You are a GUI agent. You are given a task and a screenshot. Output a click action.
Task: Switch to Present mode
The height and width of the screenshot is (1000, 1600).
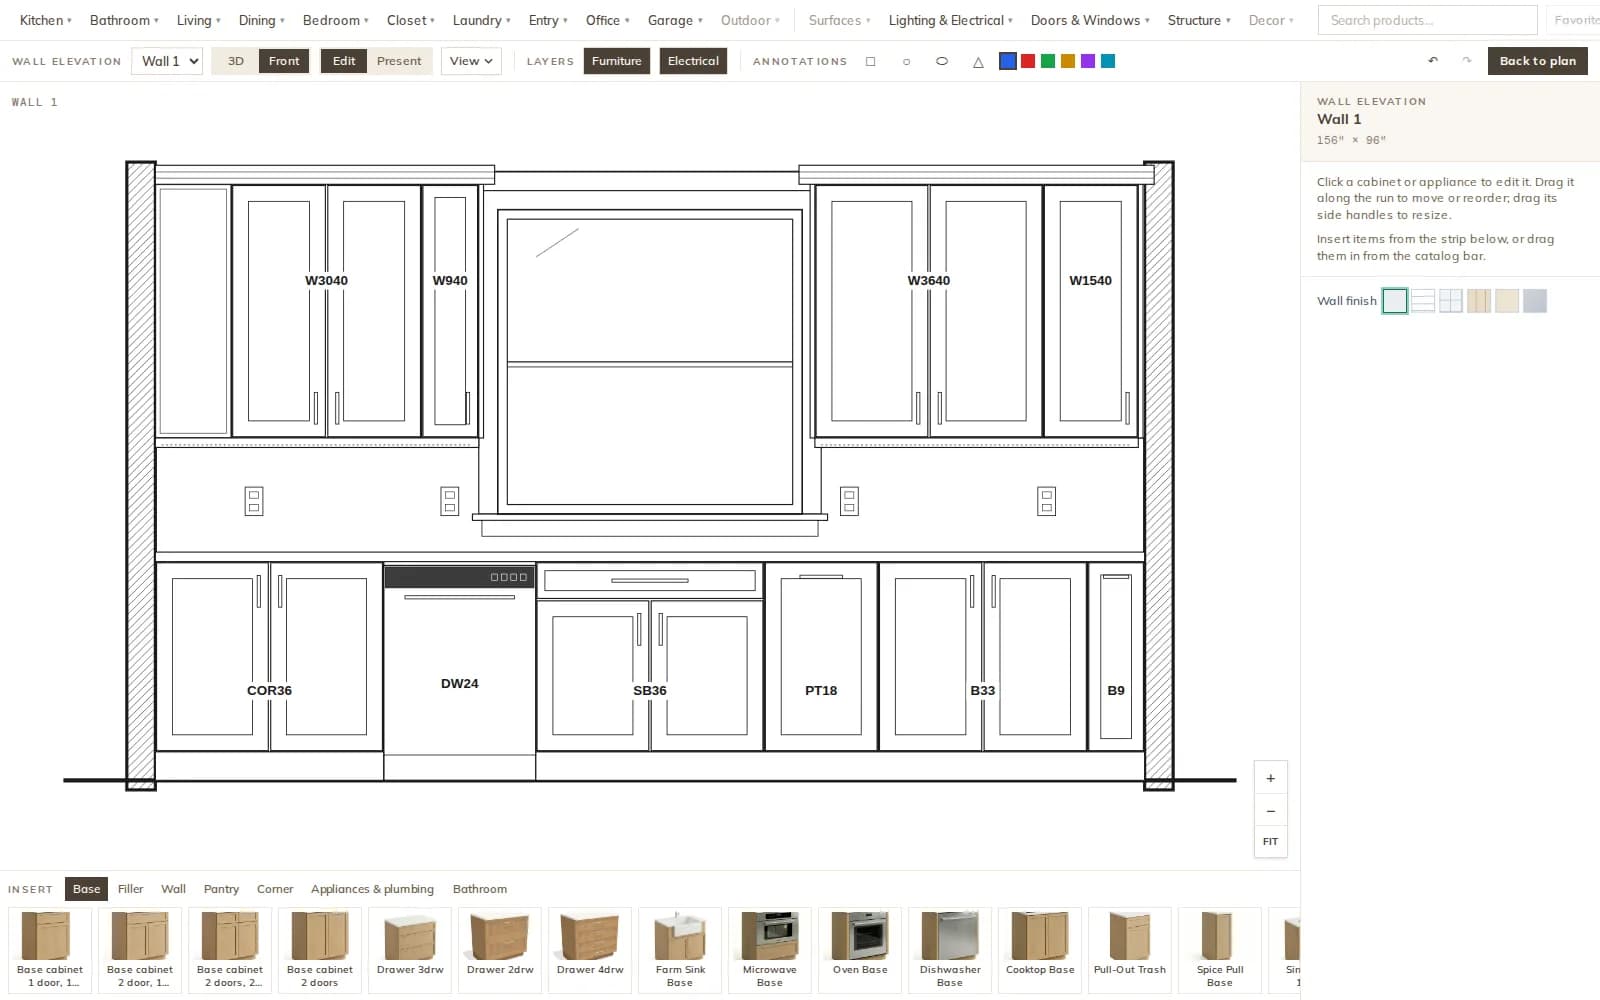coord(399,61)
